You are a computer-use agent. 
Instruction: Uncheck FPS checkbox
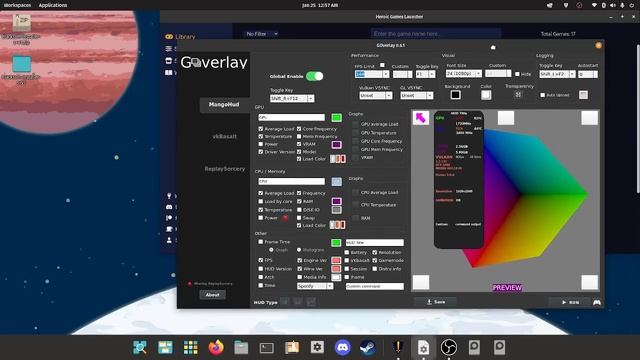[x=261, y=260]
